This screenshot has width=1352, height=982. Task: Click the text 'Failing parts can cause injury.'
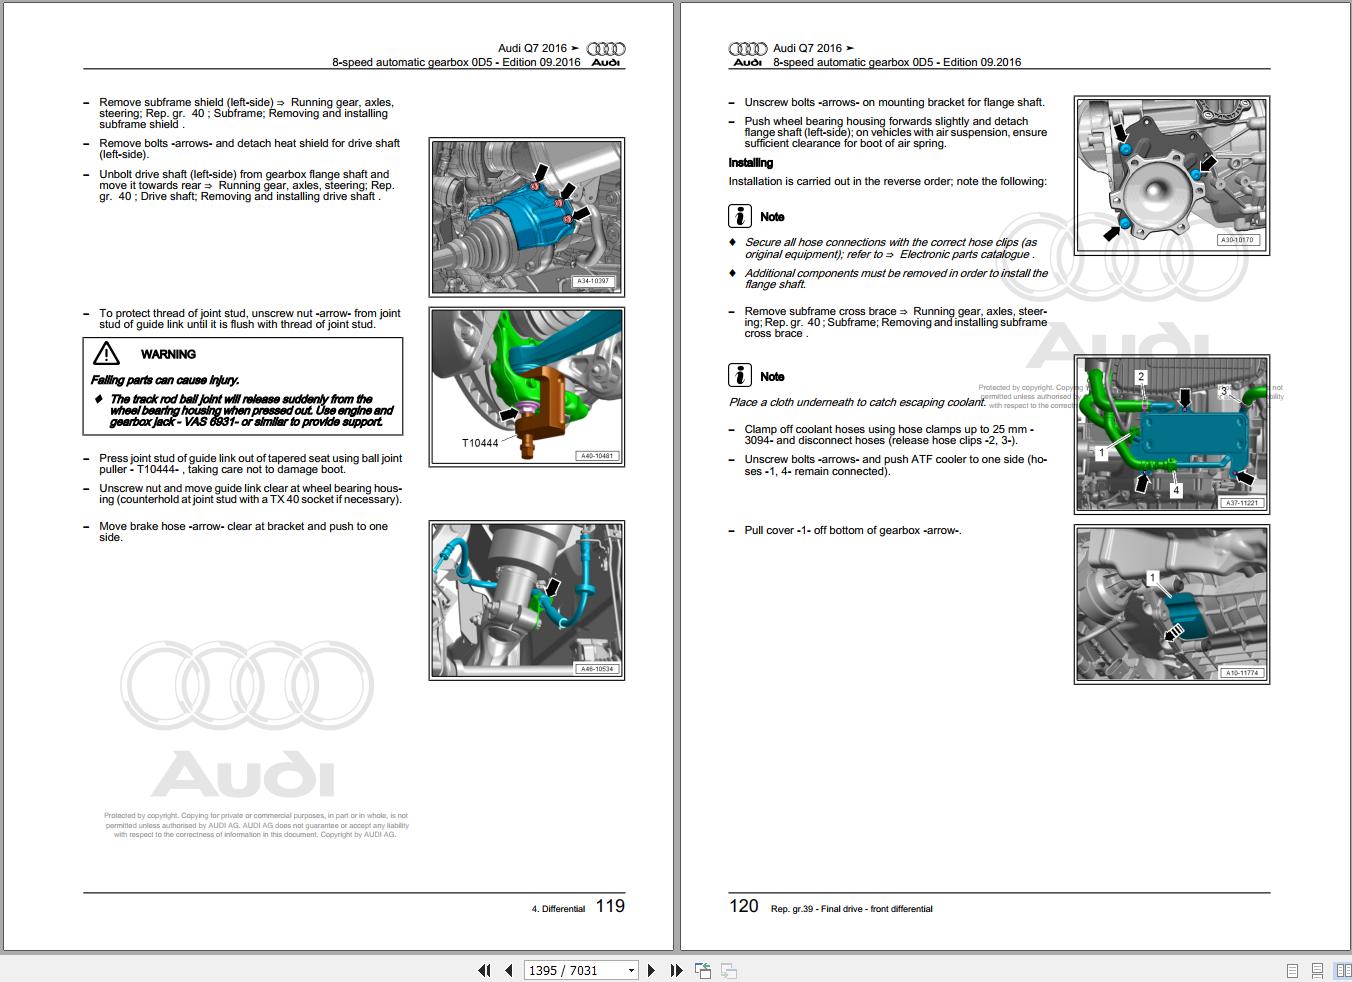165,380
